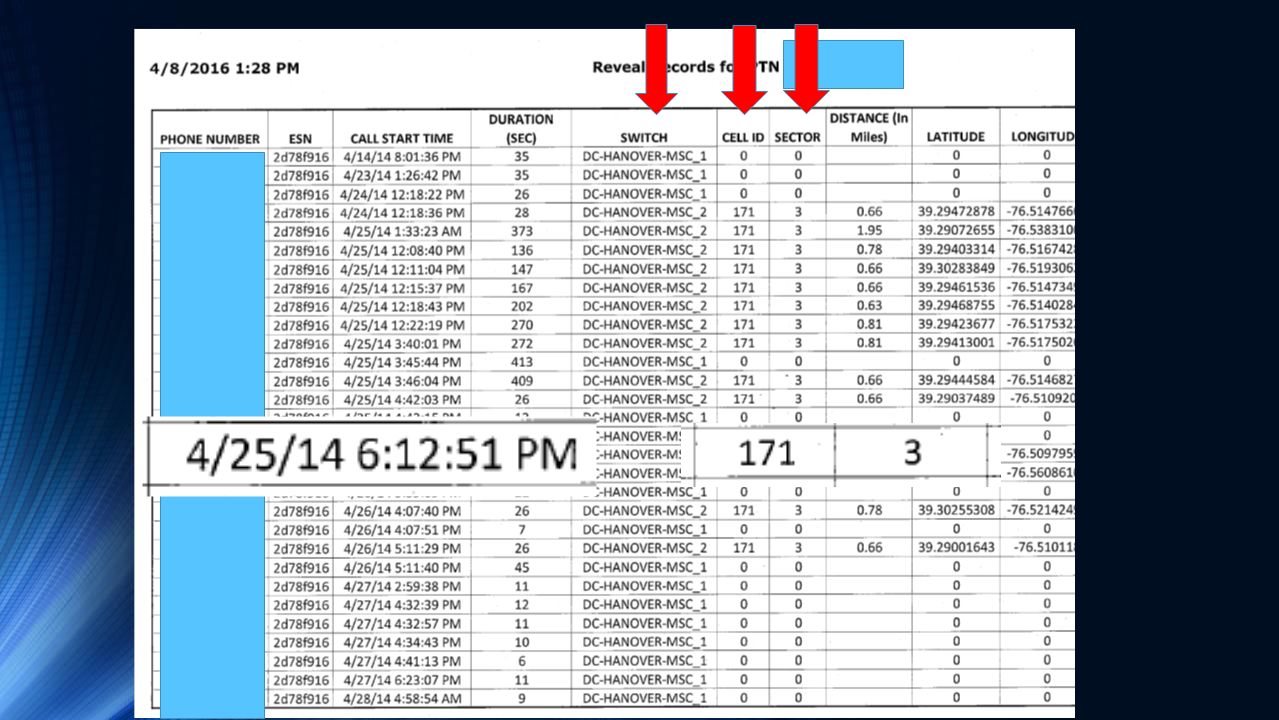This screenshot has height=720, width=1279.
Task: Click the enlarged 4/25/14 6:12:51 PM callout
Action: click(382, 454)
